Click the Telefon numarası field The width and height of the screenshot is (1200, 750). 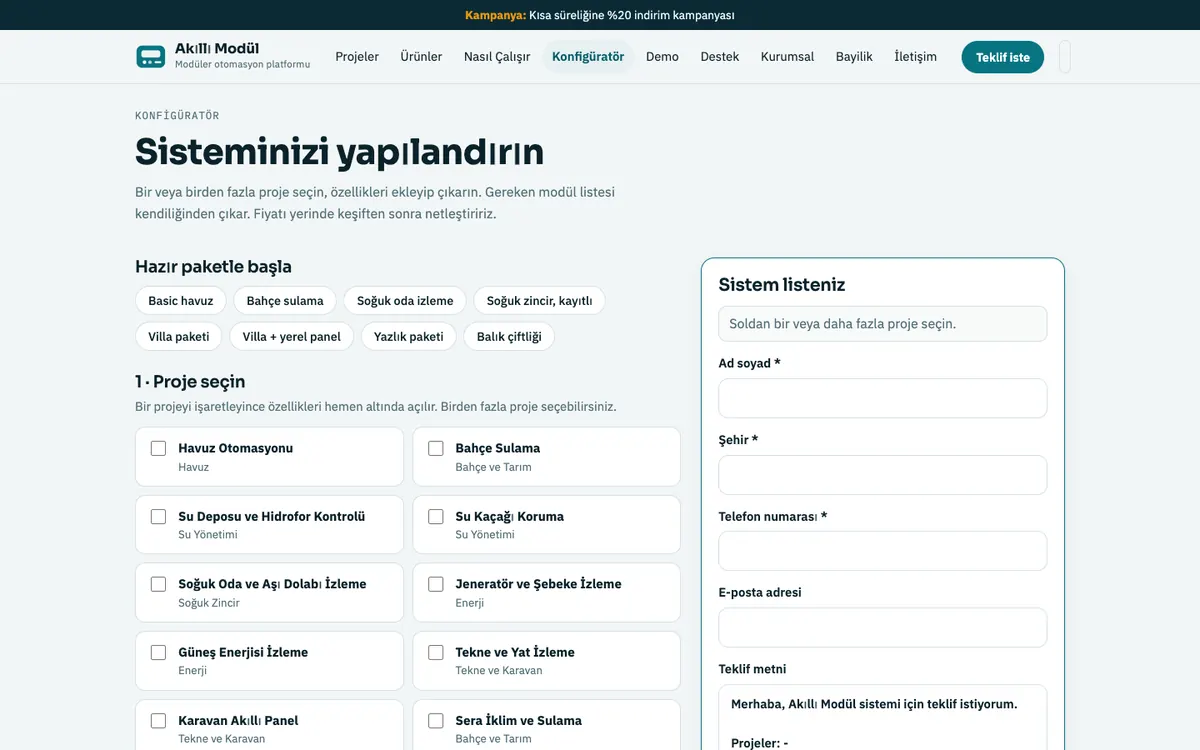point(883,551)
